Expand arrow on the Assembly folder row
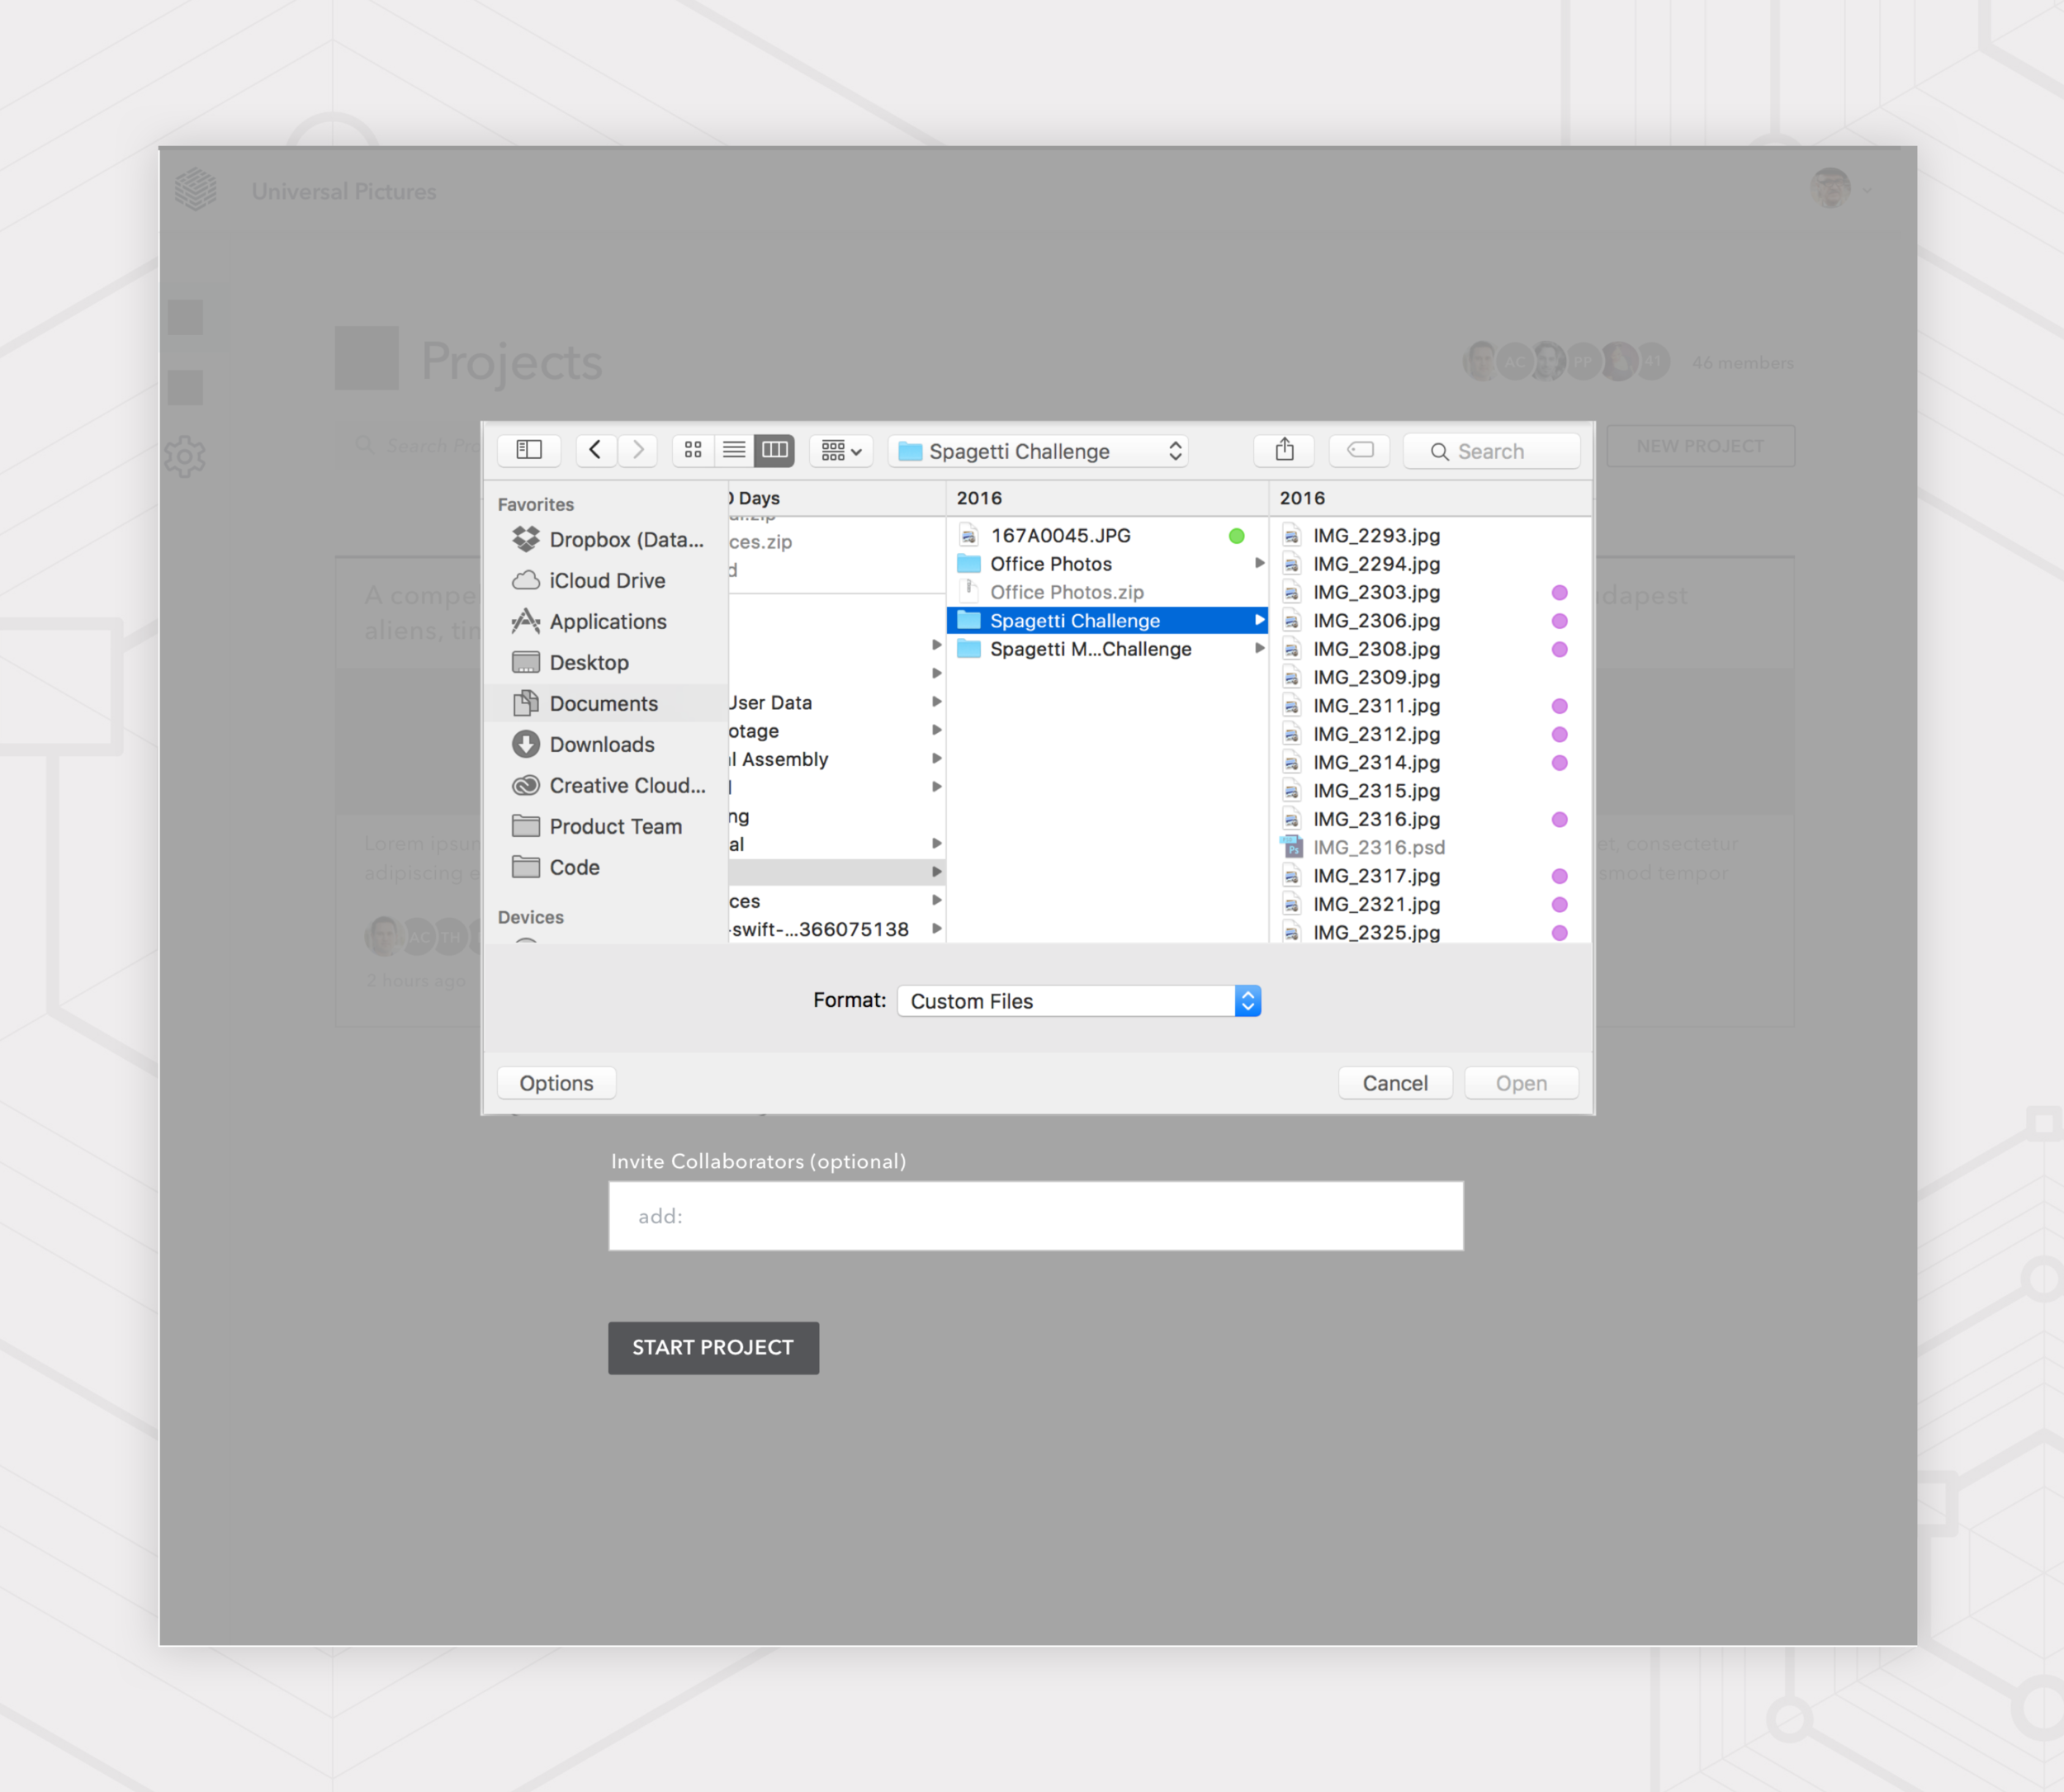 click(x=936, y=758)
